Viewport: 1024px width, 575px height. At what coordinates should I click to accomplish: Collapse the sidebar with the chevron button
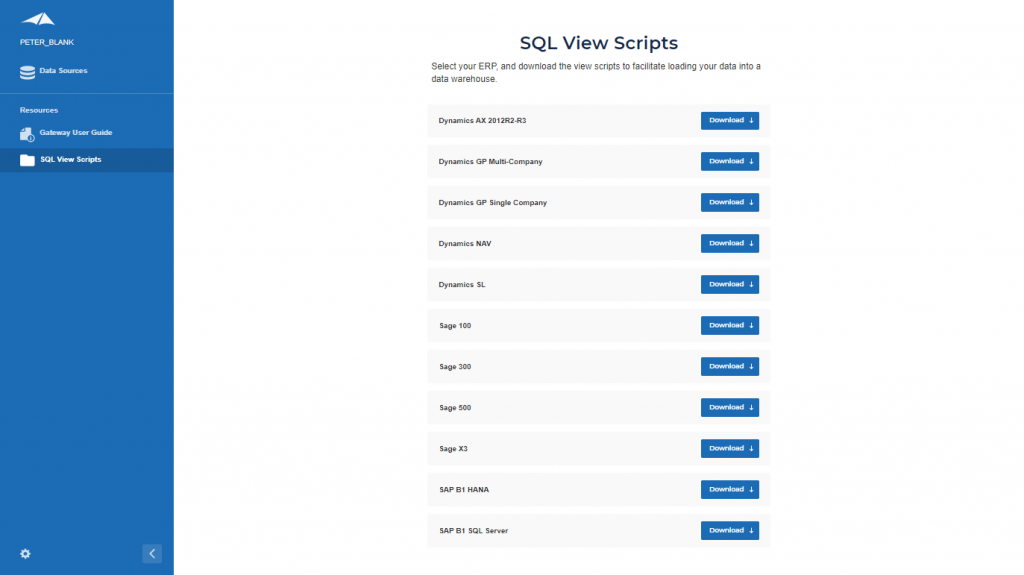click(x=152, y=553)
